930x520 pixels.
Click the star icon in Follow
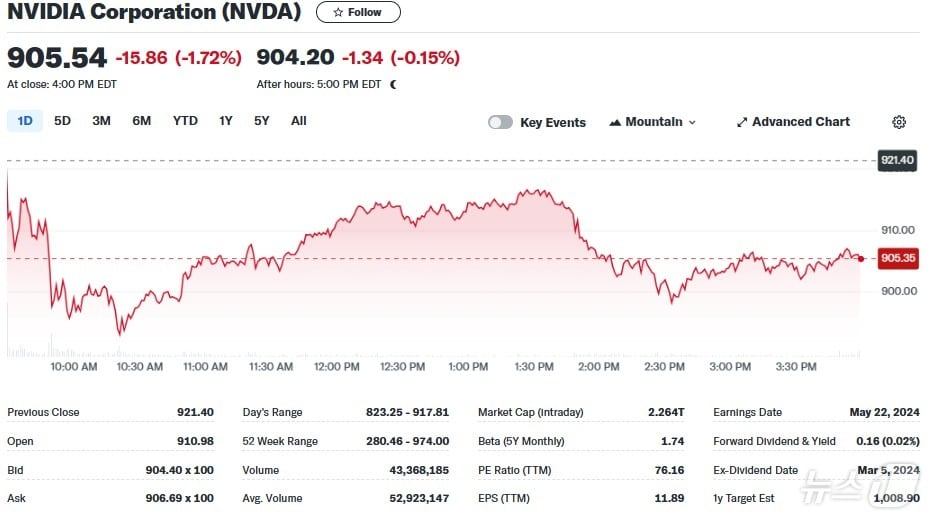(x=338, y=13)
